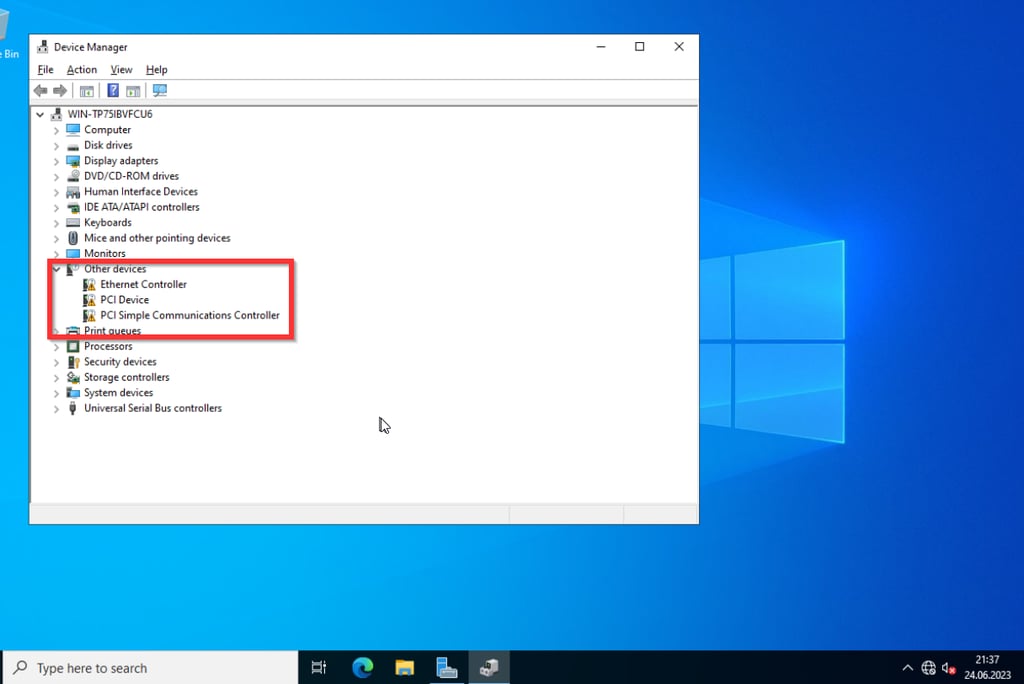The image size is (1024, 684).
Task: Click the Display adapters category icon
Action: 73,161
